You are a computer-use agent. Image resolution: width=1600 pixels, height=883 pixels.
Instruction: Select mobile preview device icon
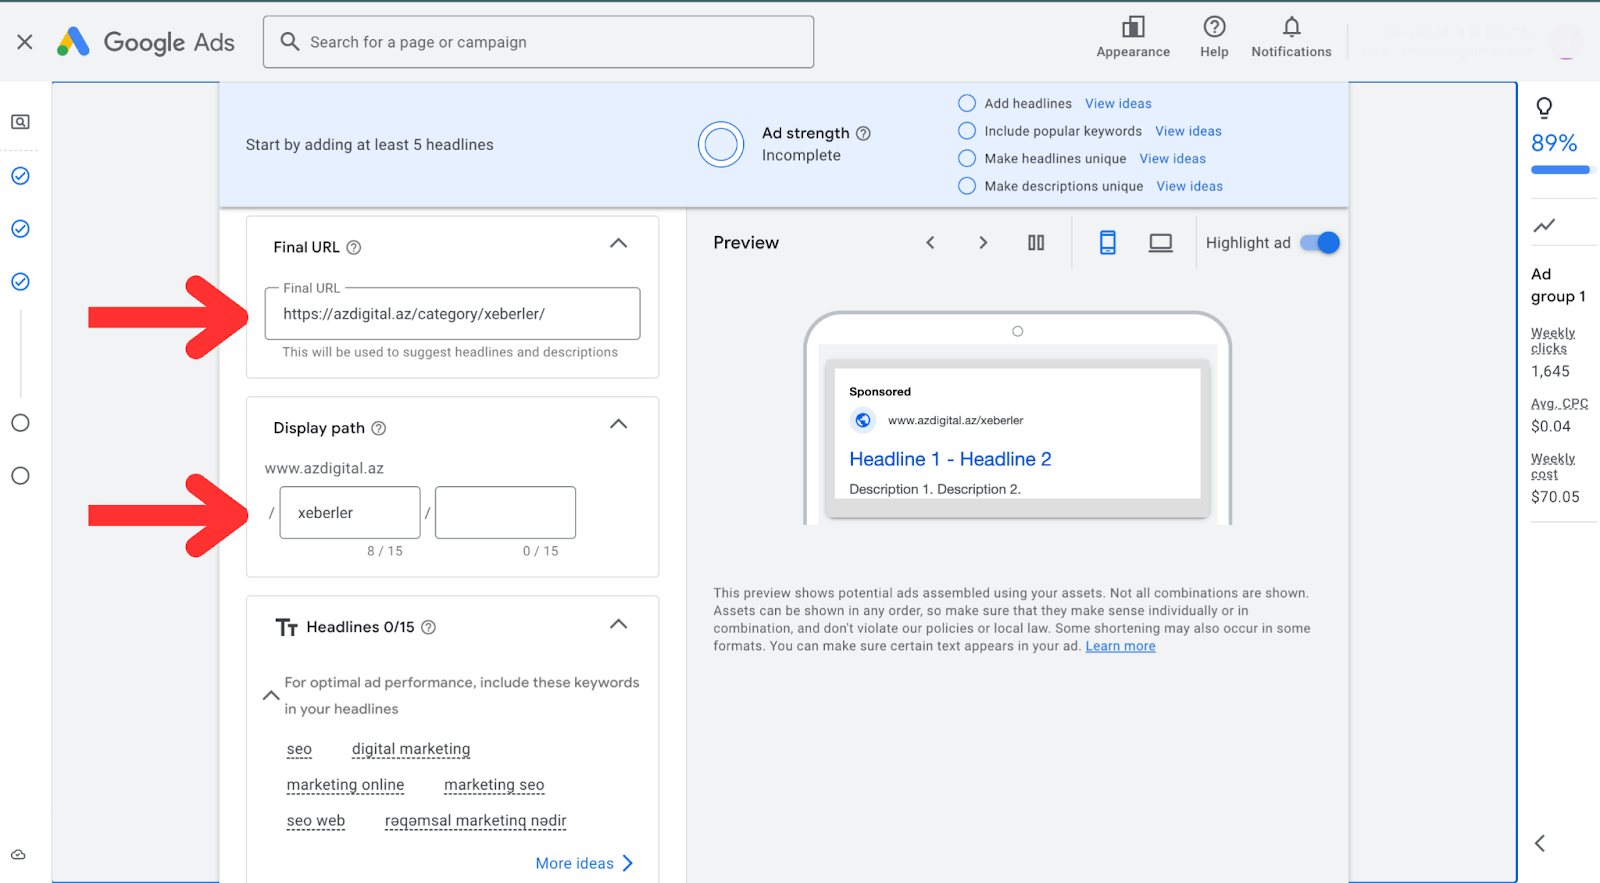(x=1108, y=243)
